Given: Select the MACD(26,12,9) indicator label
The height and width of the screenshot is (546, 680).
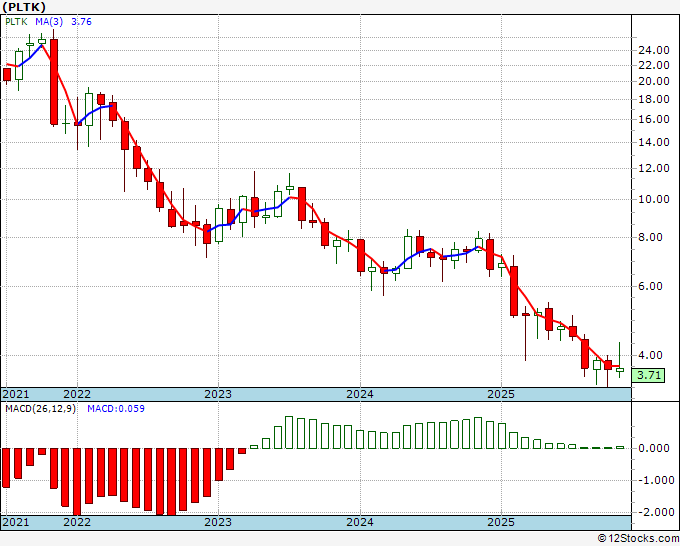Looking at the screenshot, I should (x=40, y=409).
